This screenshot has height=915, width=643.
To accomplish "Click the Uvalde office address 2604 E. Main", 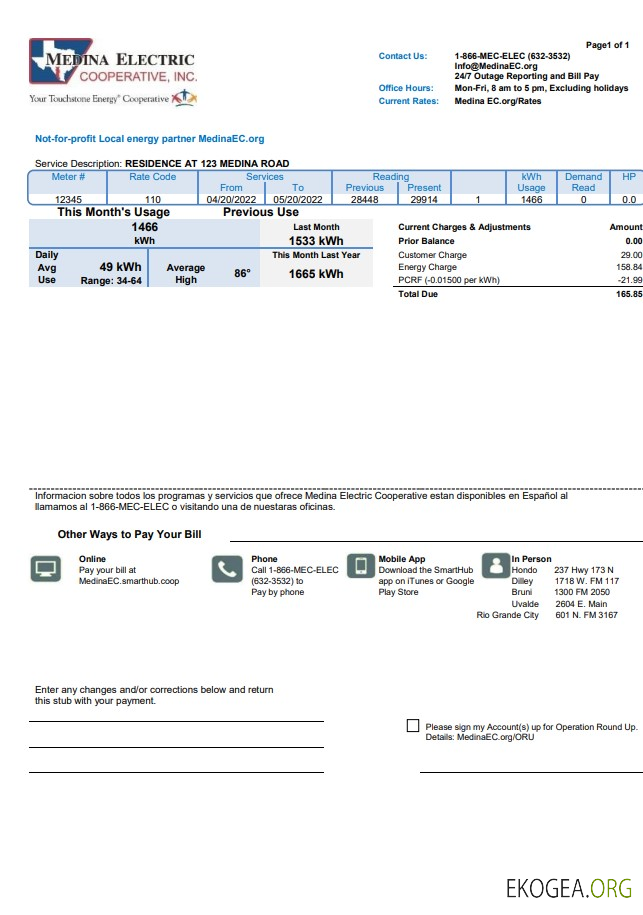I will click(x=581, y=604).
